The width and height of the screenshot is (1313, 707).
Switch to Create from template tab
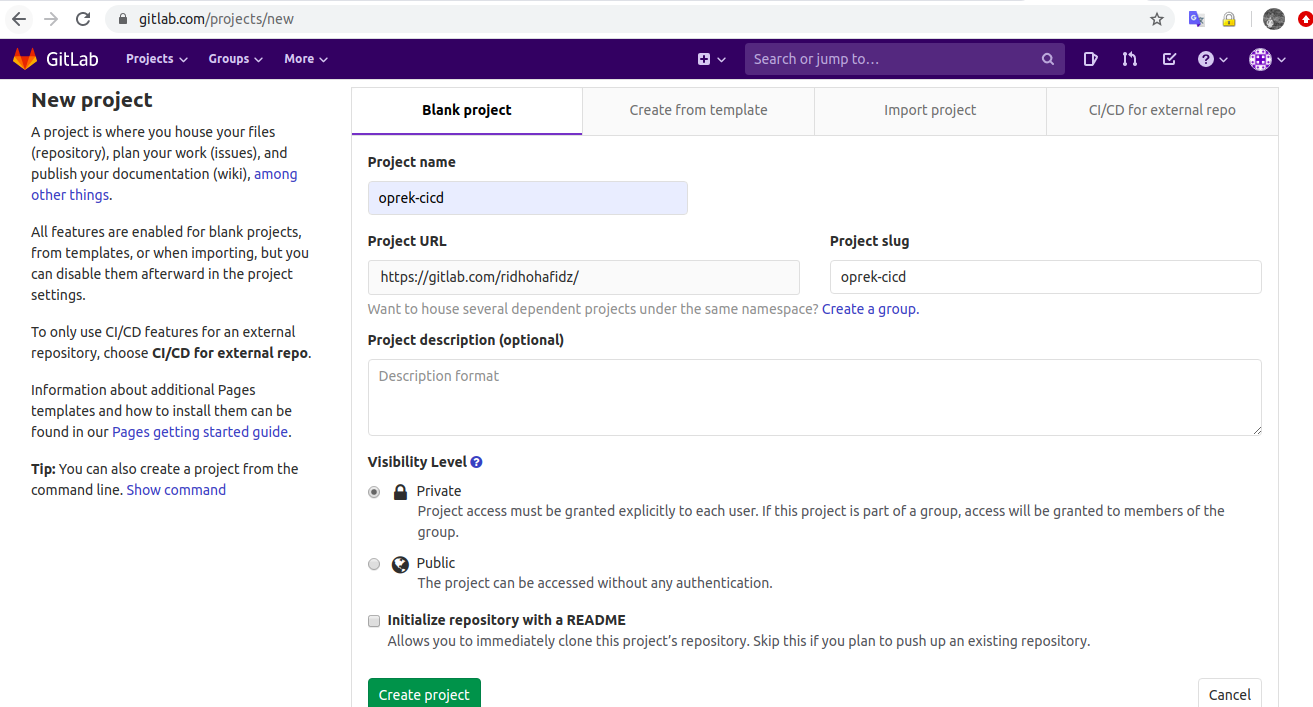pos(698,111)
